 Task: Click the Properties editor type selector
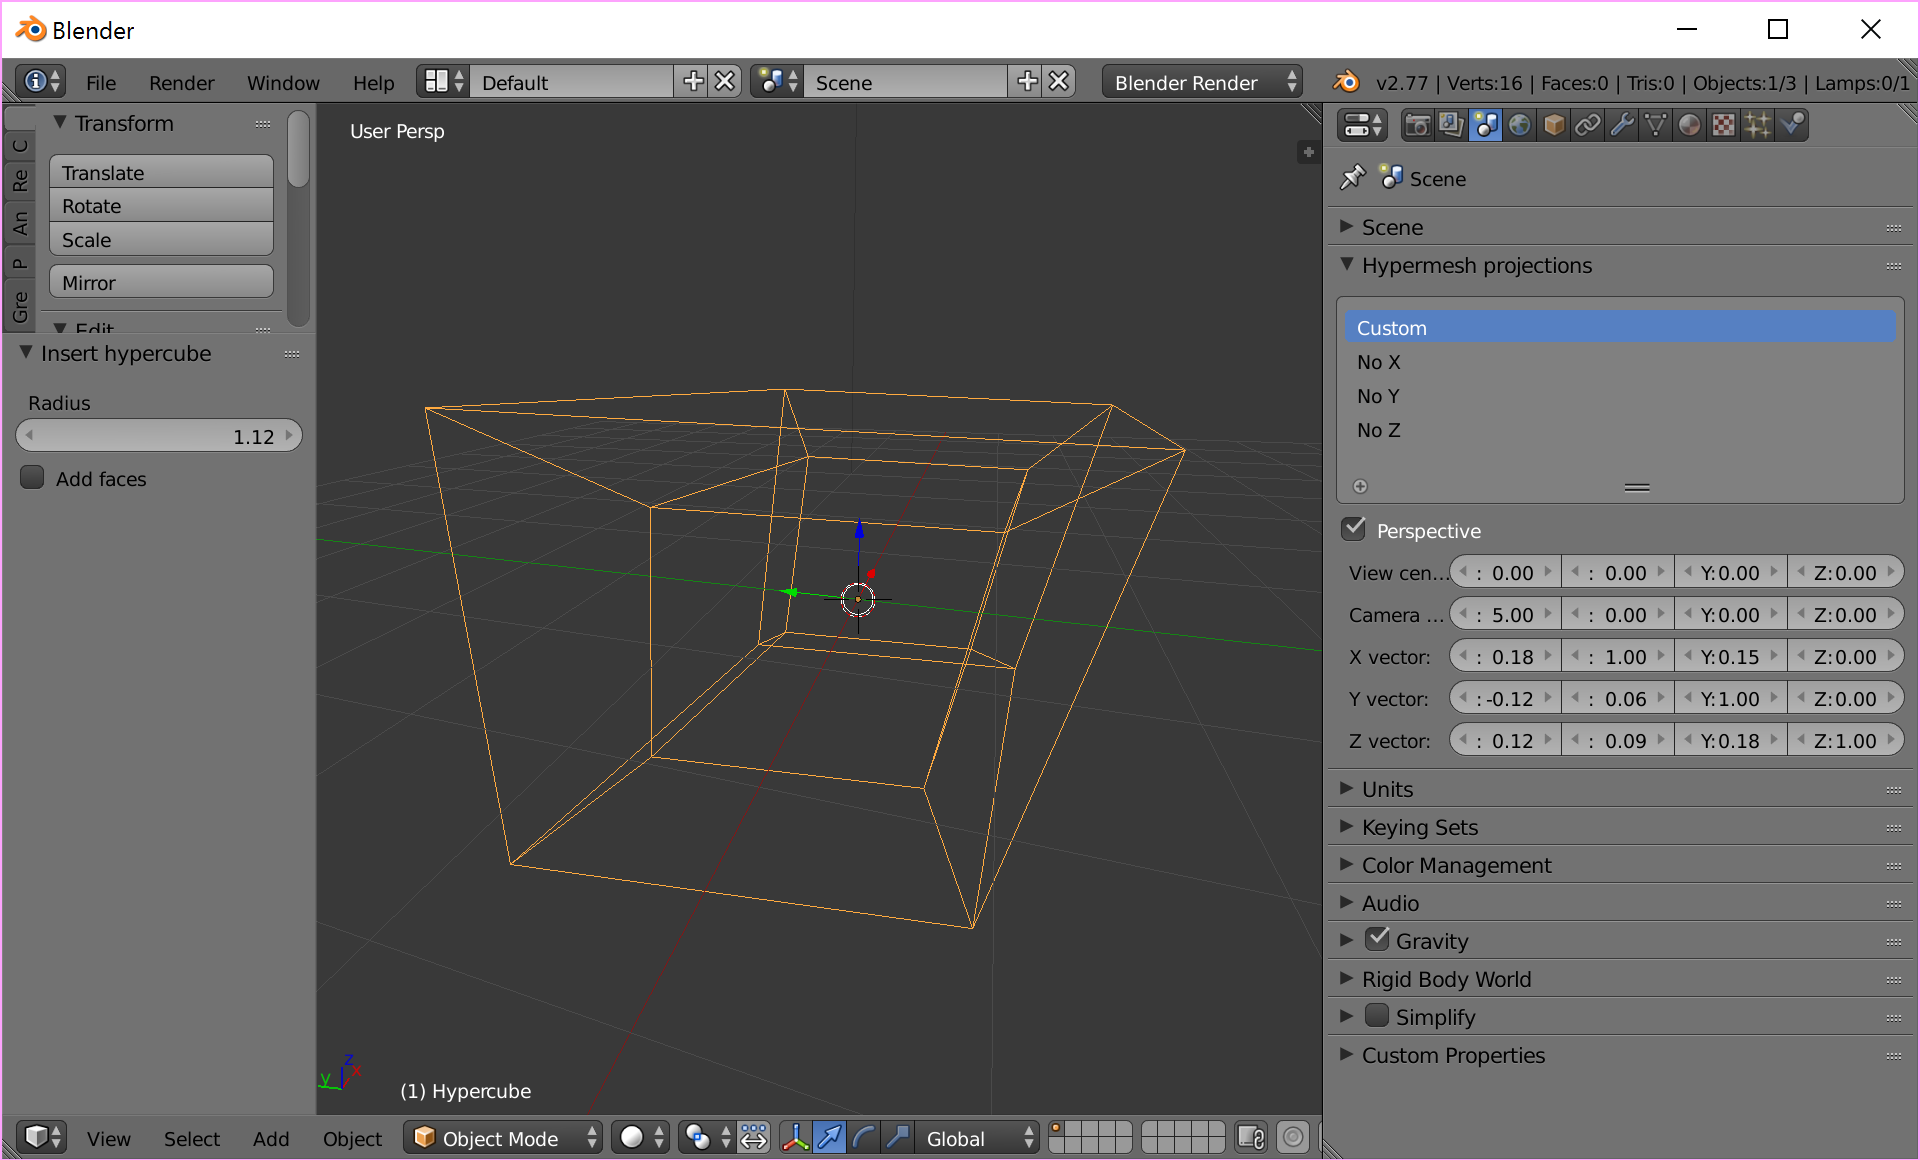(1362, 126)
